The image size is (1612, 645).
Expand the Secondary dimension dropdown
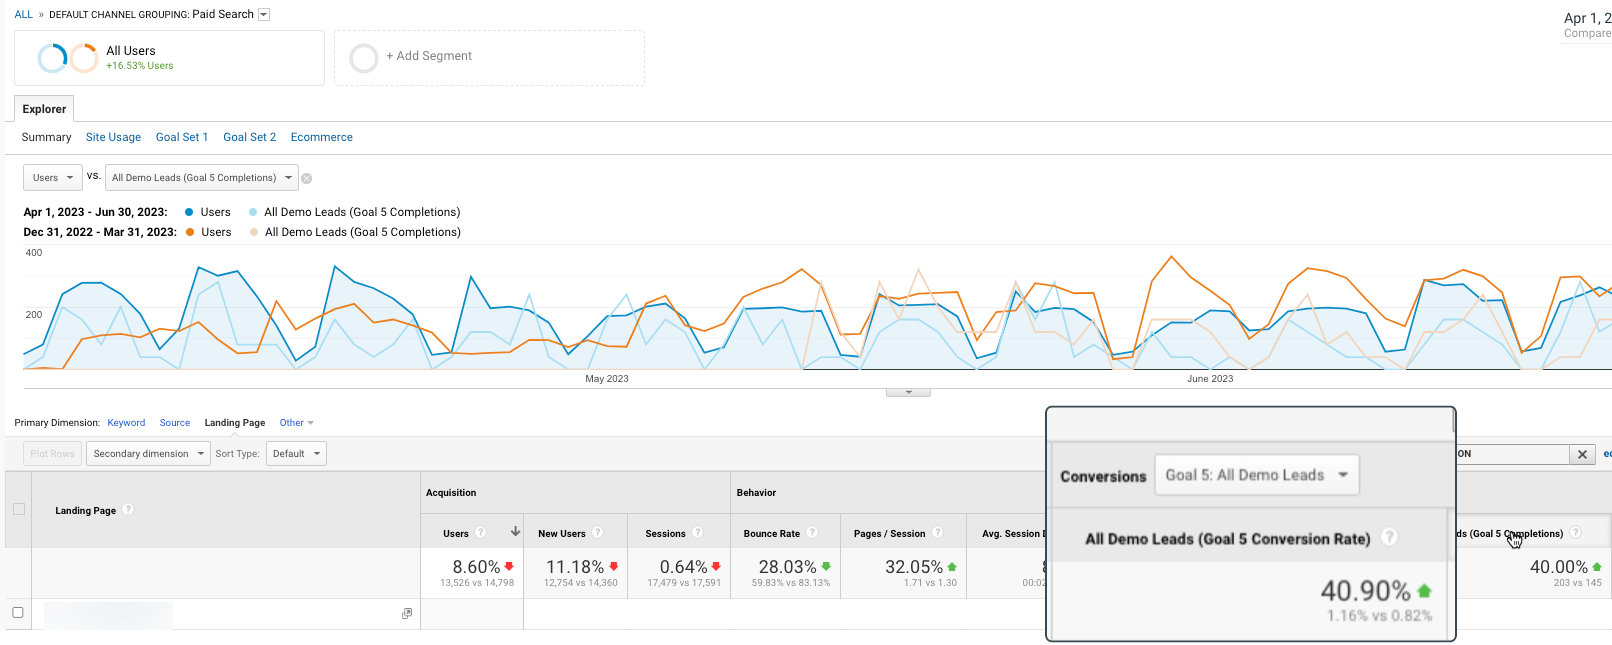(x=148, y=454)
